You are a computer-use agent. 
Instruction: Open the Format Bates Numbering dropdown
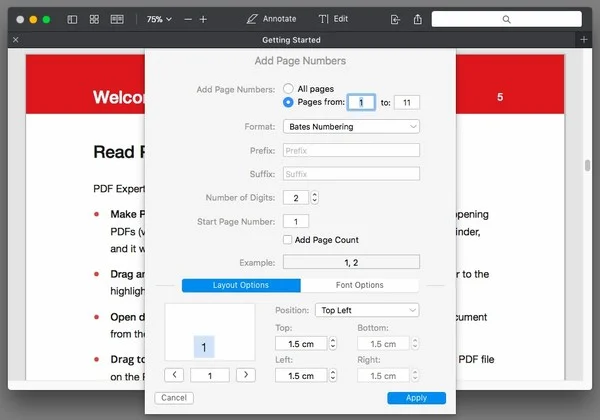(x=351, y=127)
